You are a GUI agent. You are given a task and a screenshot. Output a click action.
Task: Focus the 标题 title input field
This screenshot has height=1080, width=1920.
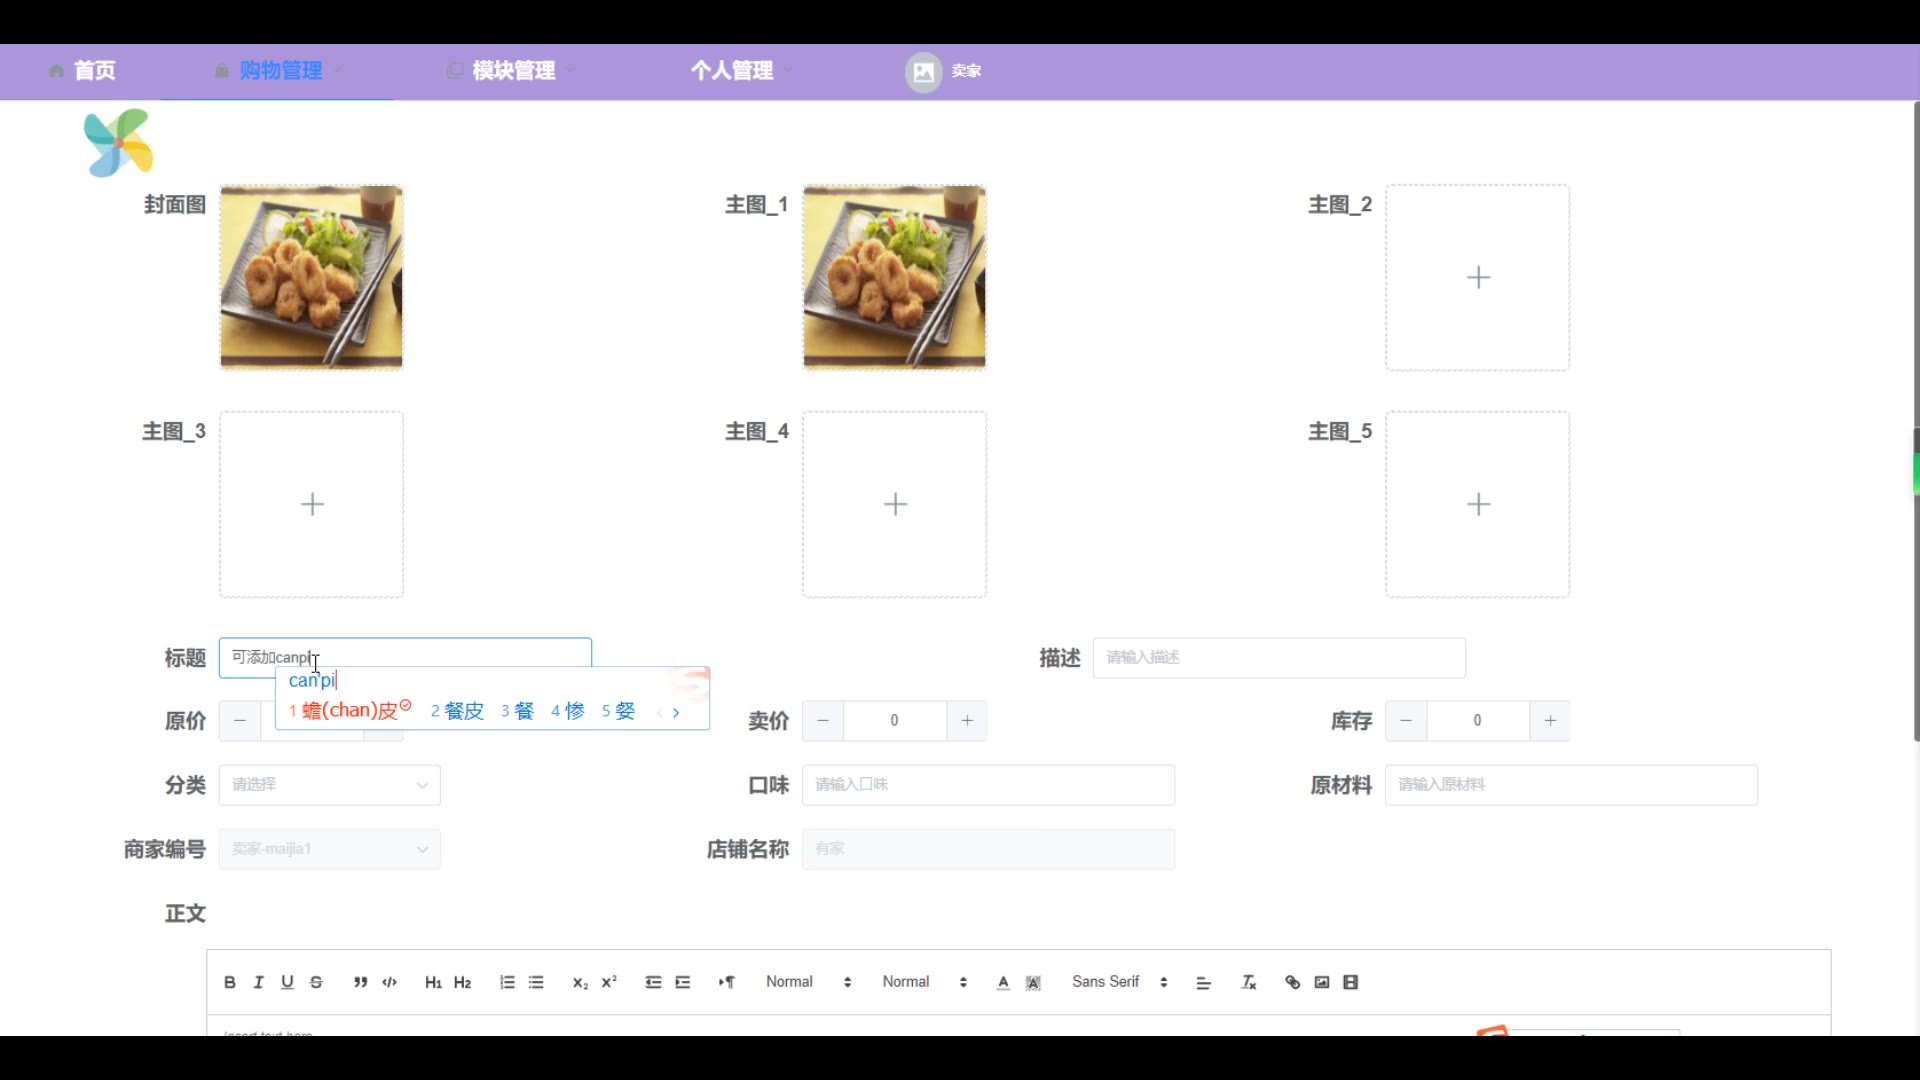(x=405, y=657)
